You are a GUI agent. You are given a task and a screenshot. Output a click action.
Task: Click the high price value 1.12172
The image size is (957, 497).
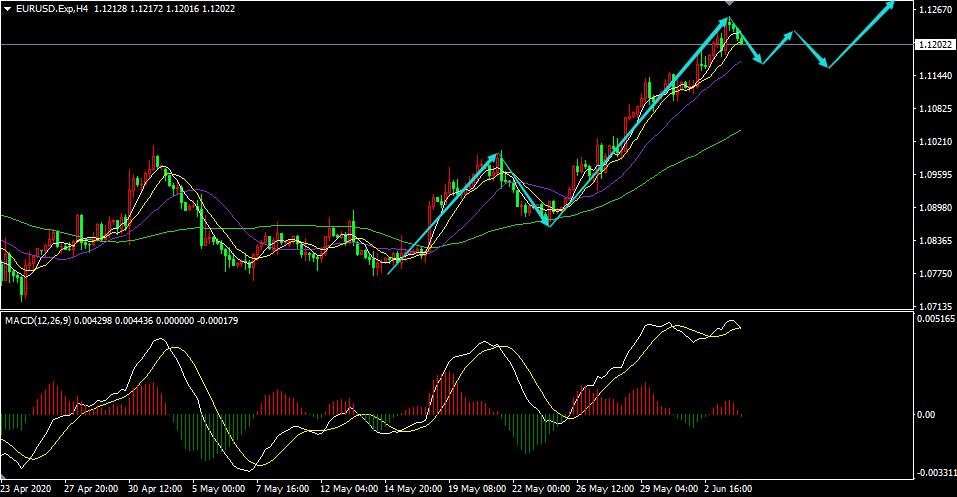pyautogui.click(x=146, y=9)
